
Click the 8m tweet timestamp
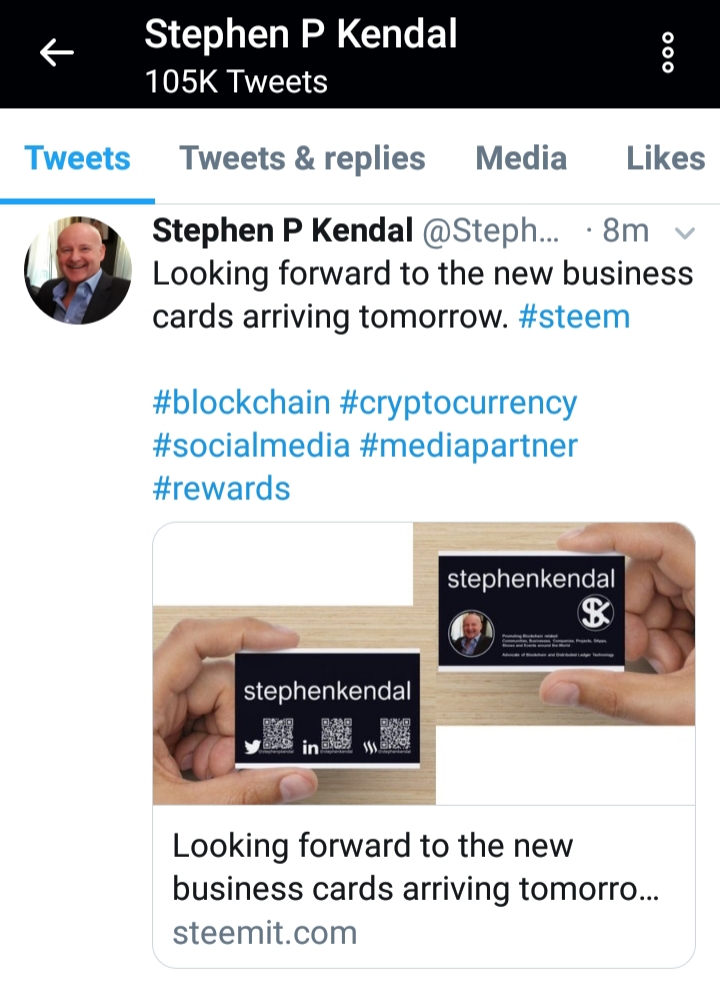click(x=626, y=232)
